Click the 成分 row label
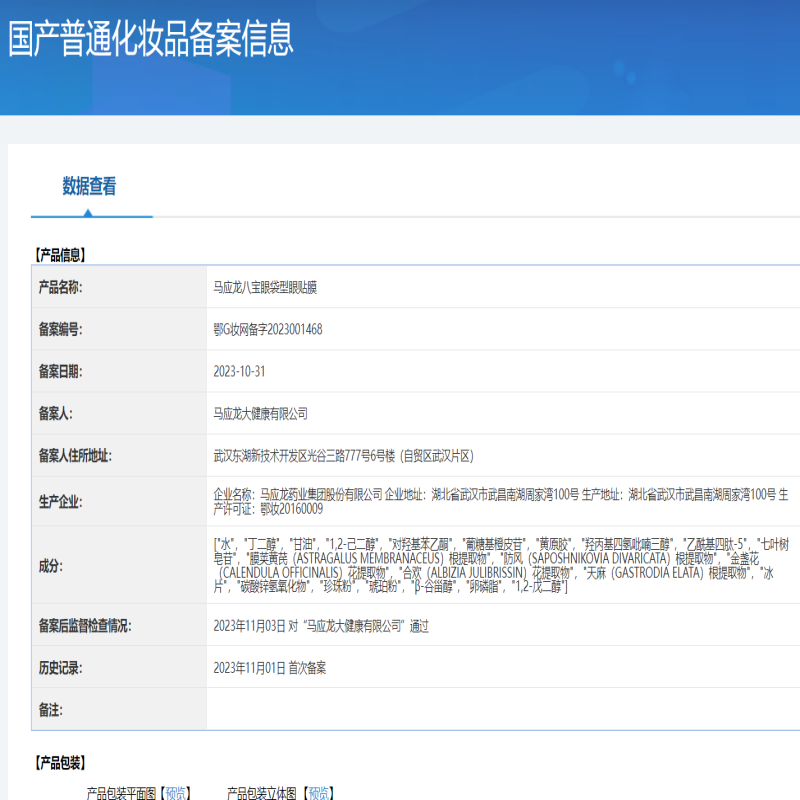 click(51, 566)
